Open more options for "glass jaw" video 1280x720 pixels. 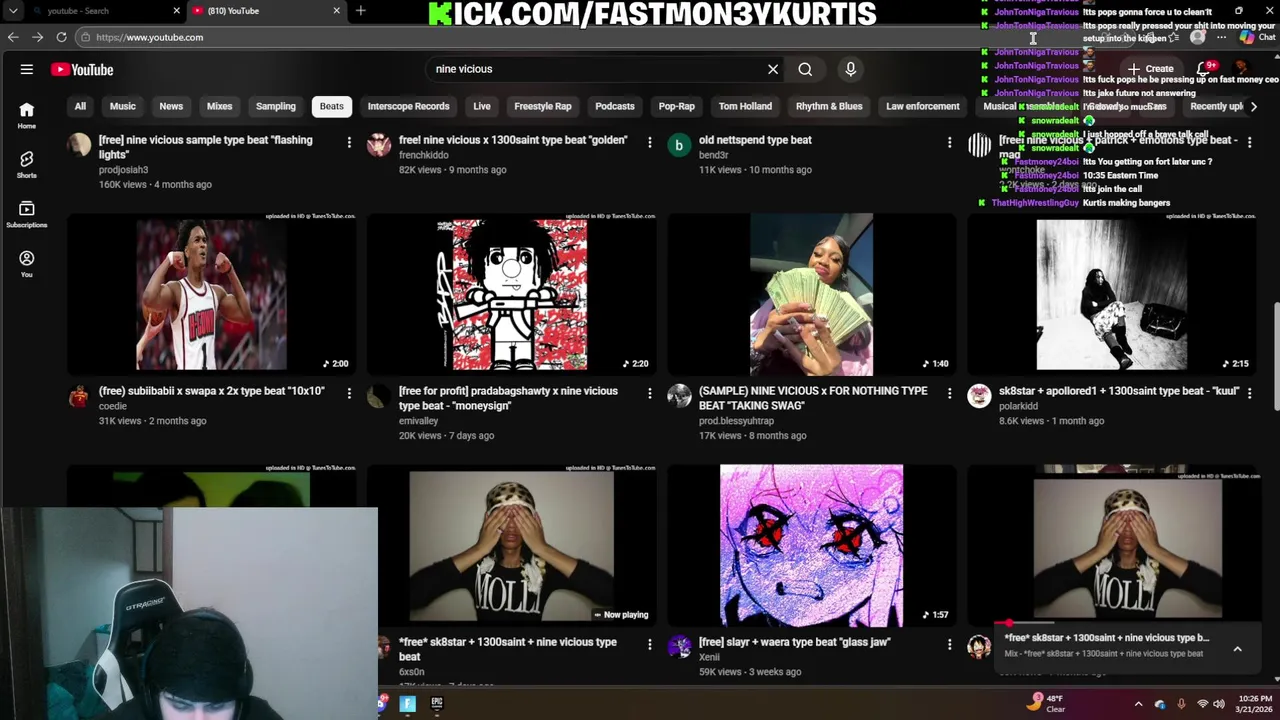pyautogui.click(x=949, y=644)
